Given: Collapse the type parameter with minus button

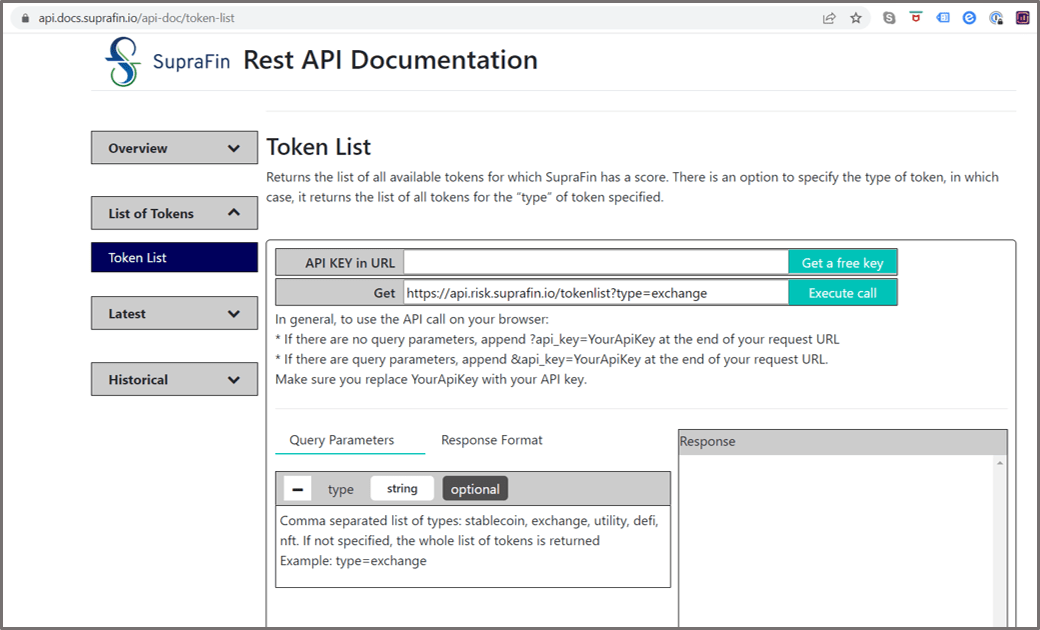Looking at the screenshot, I should click(297, 489).
